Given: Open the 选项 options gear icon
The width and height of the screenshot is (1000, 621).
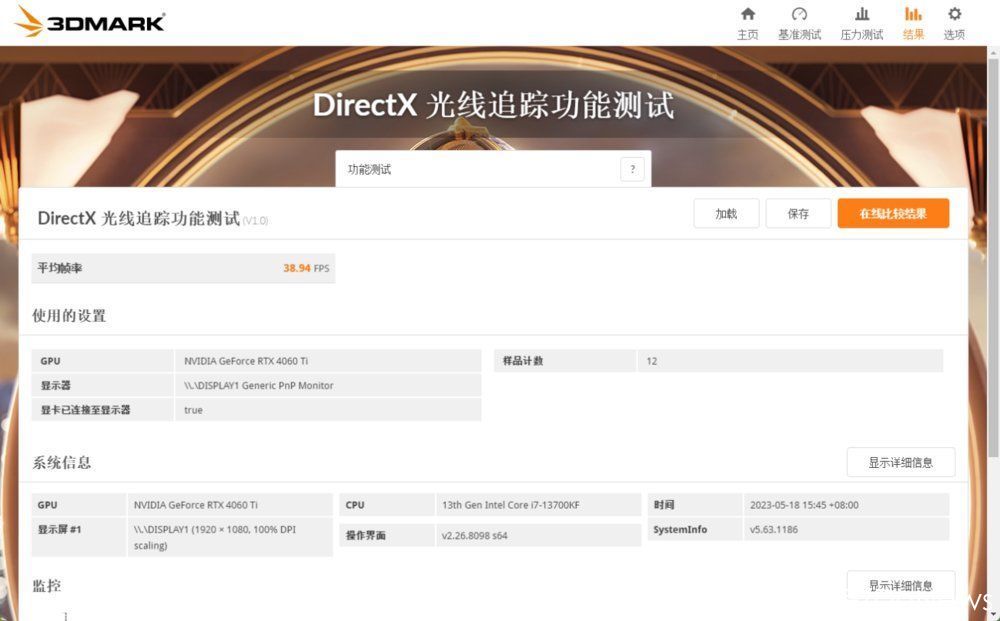Looking at the screenshot, I should pyautogui.click(x=954, y=14).
